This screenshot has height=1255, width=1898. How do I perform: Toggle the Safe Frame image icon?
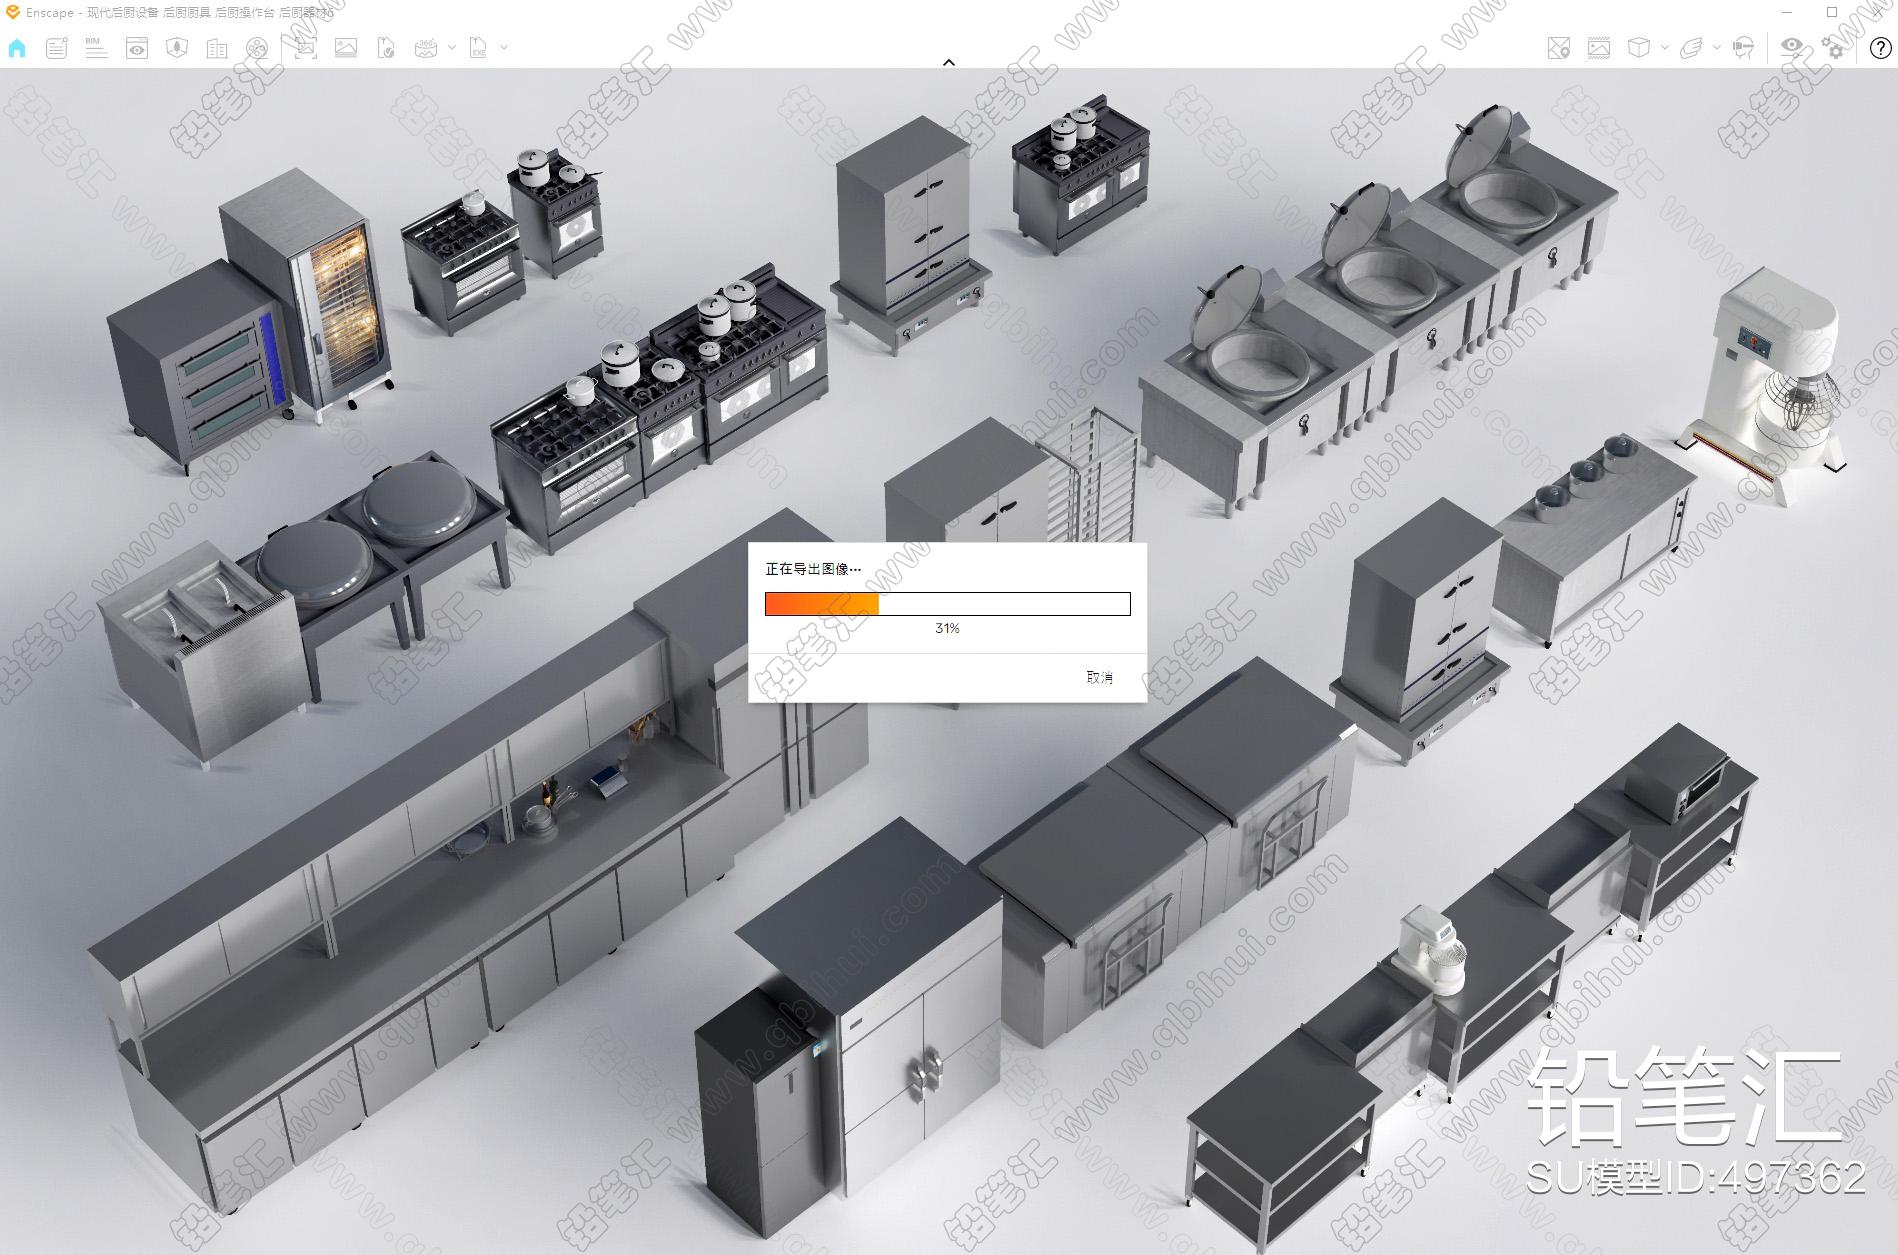click(1599, 48)
